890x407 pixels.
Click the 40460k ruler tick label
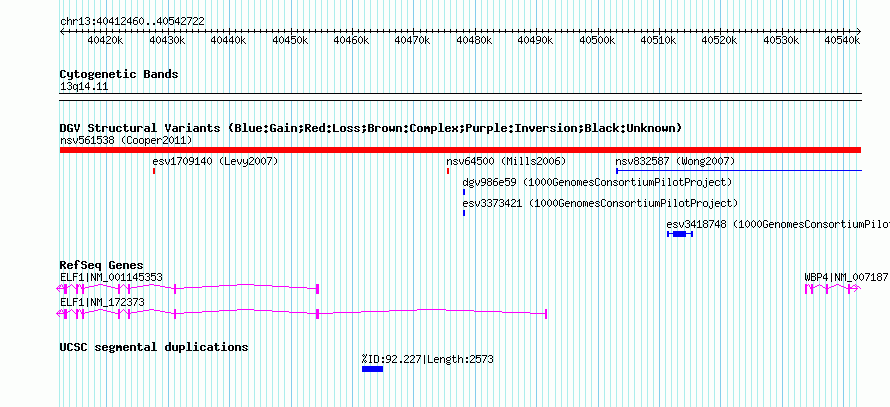[351, 40]
